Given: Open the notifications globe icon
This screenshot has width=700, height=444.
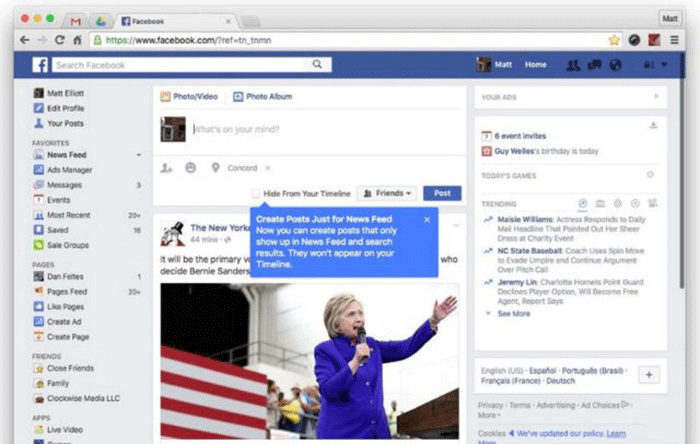Looking at the screenshot, I should [616, 65].
